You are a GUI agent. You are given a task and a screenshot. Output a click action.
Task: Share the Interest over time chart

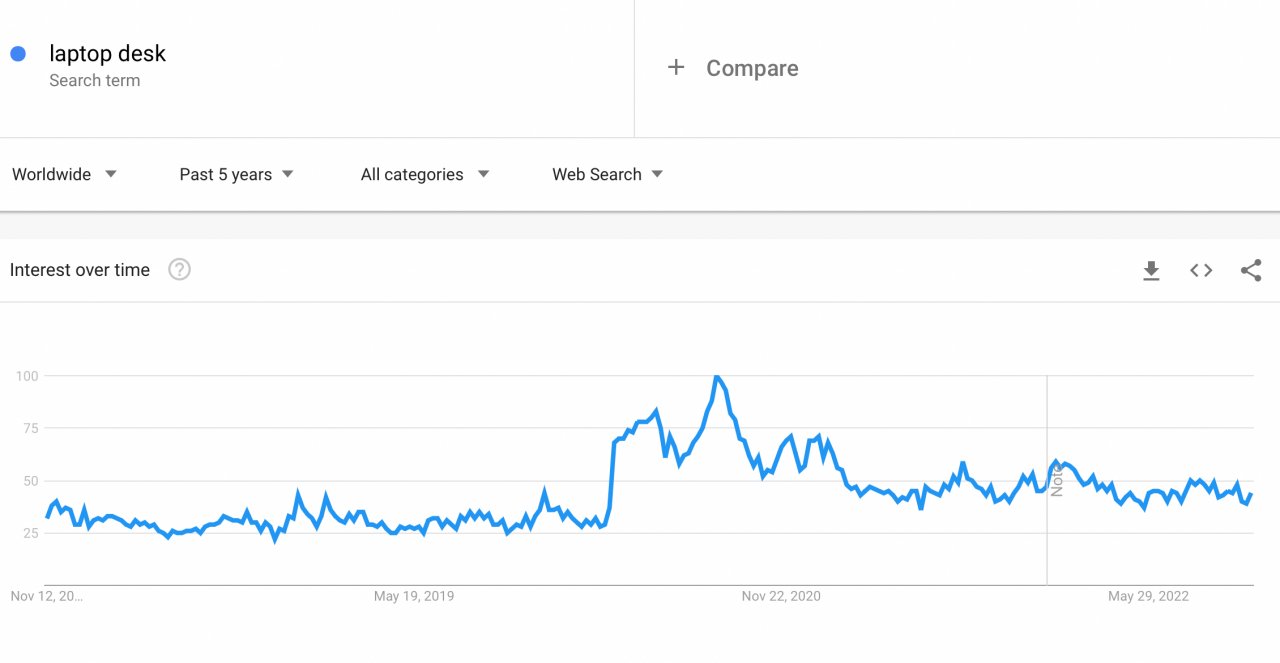click(x=1251, y=270)
